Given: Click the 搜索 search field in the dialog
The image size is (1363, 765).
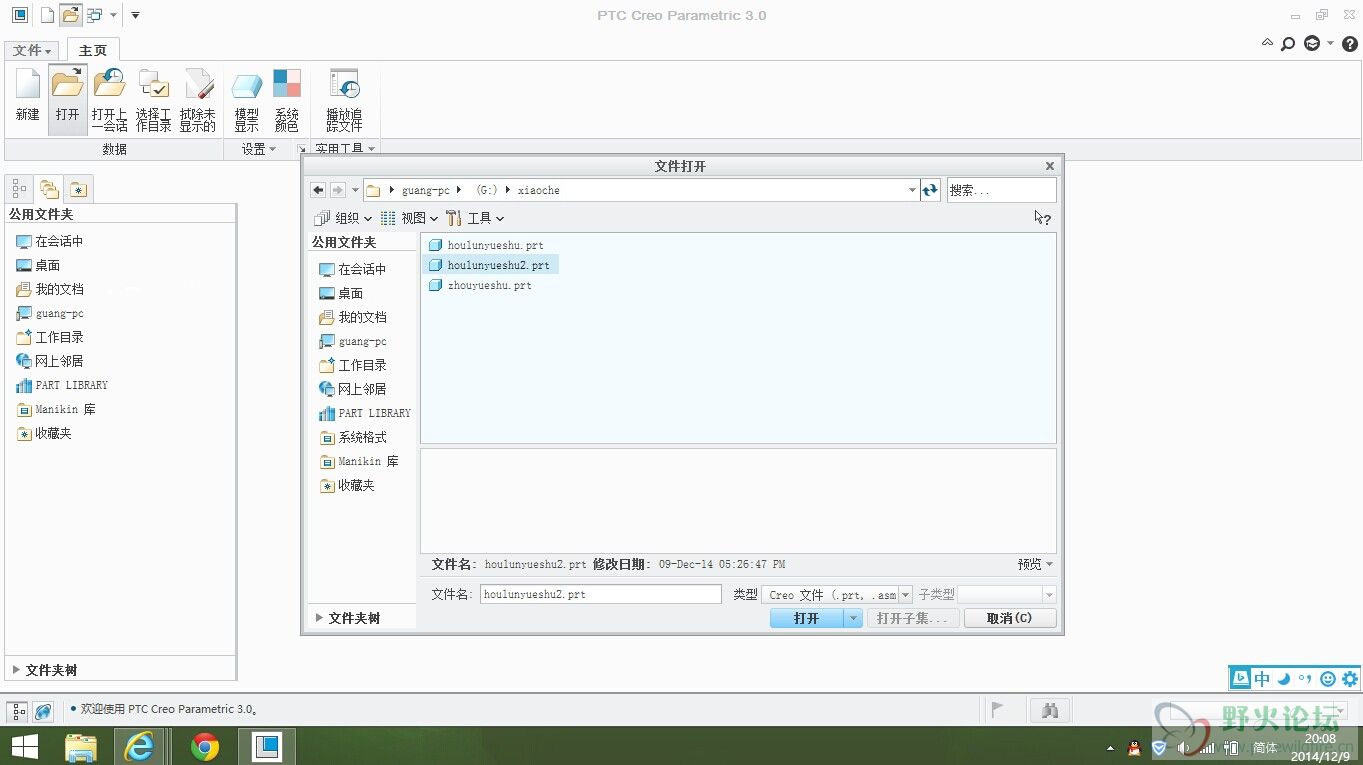Looking at the screenshot, I should [x=1002, y=190].
